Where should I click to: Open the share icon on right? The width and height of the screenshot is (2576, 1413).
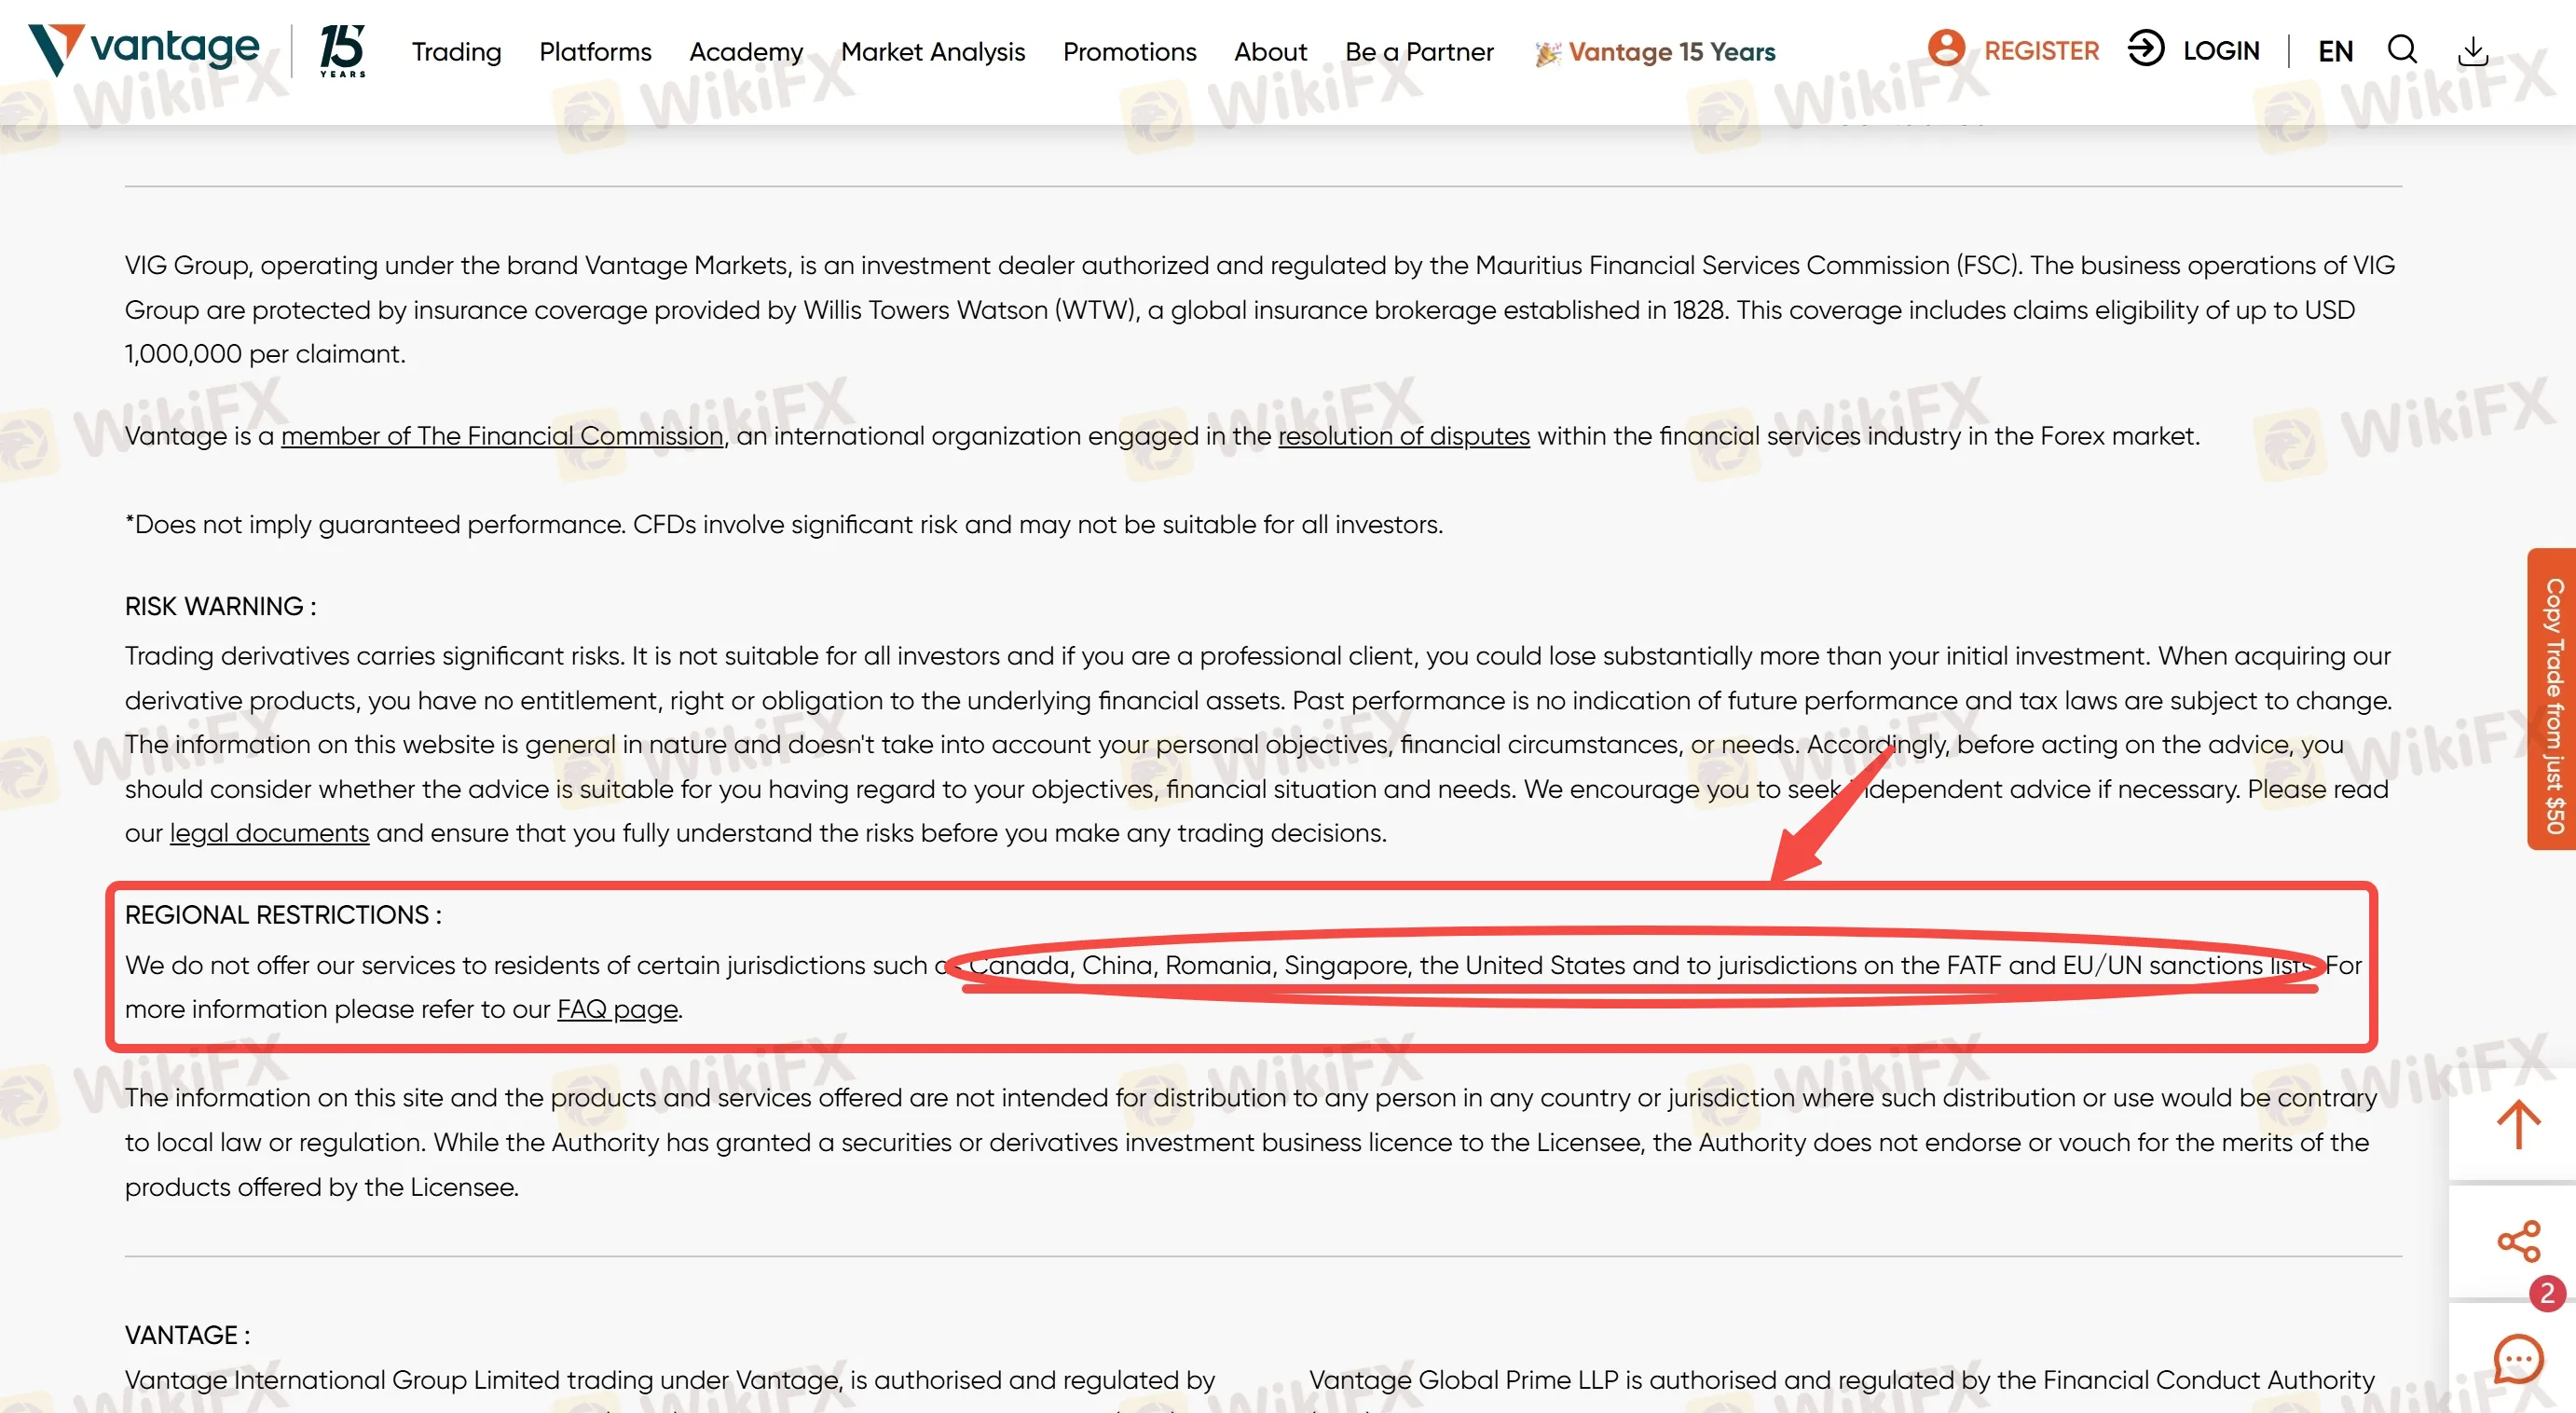(x=2517, y=1241)
